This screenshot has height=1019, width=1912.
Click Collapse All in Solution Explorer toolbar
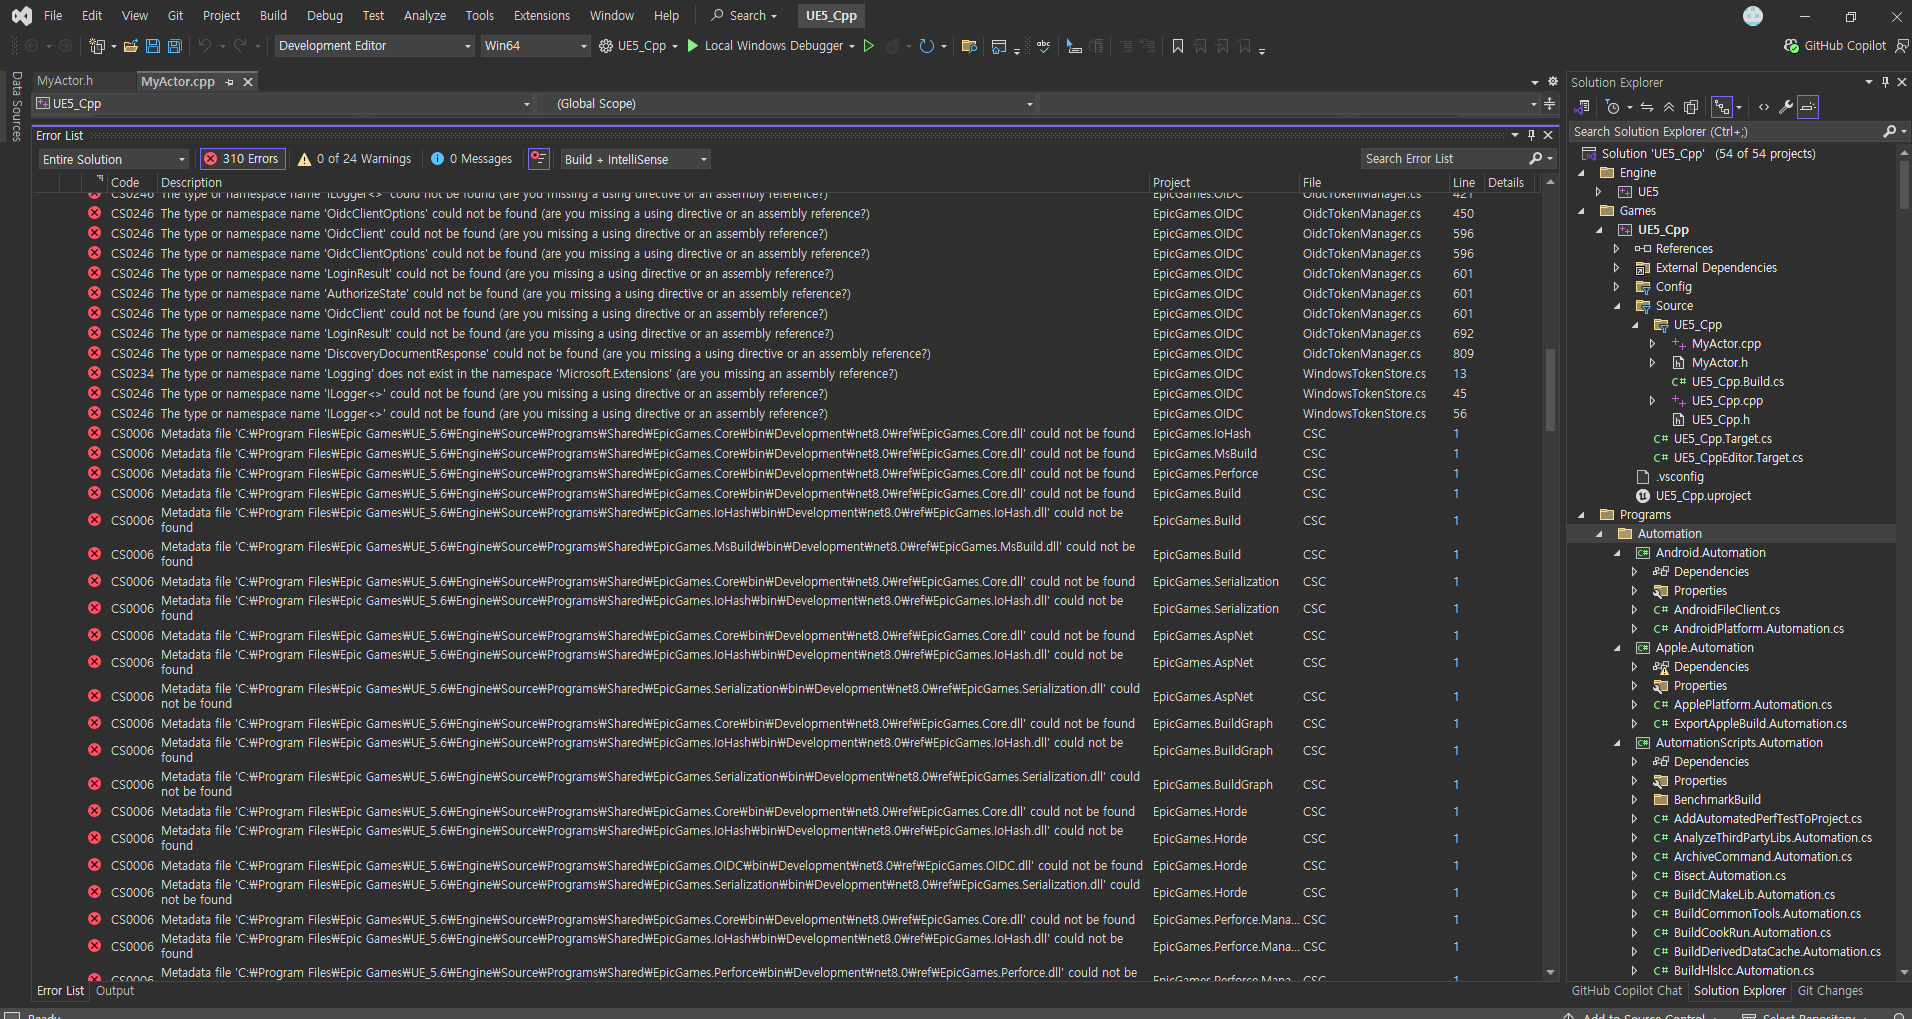tap(1669, 107)
